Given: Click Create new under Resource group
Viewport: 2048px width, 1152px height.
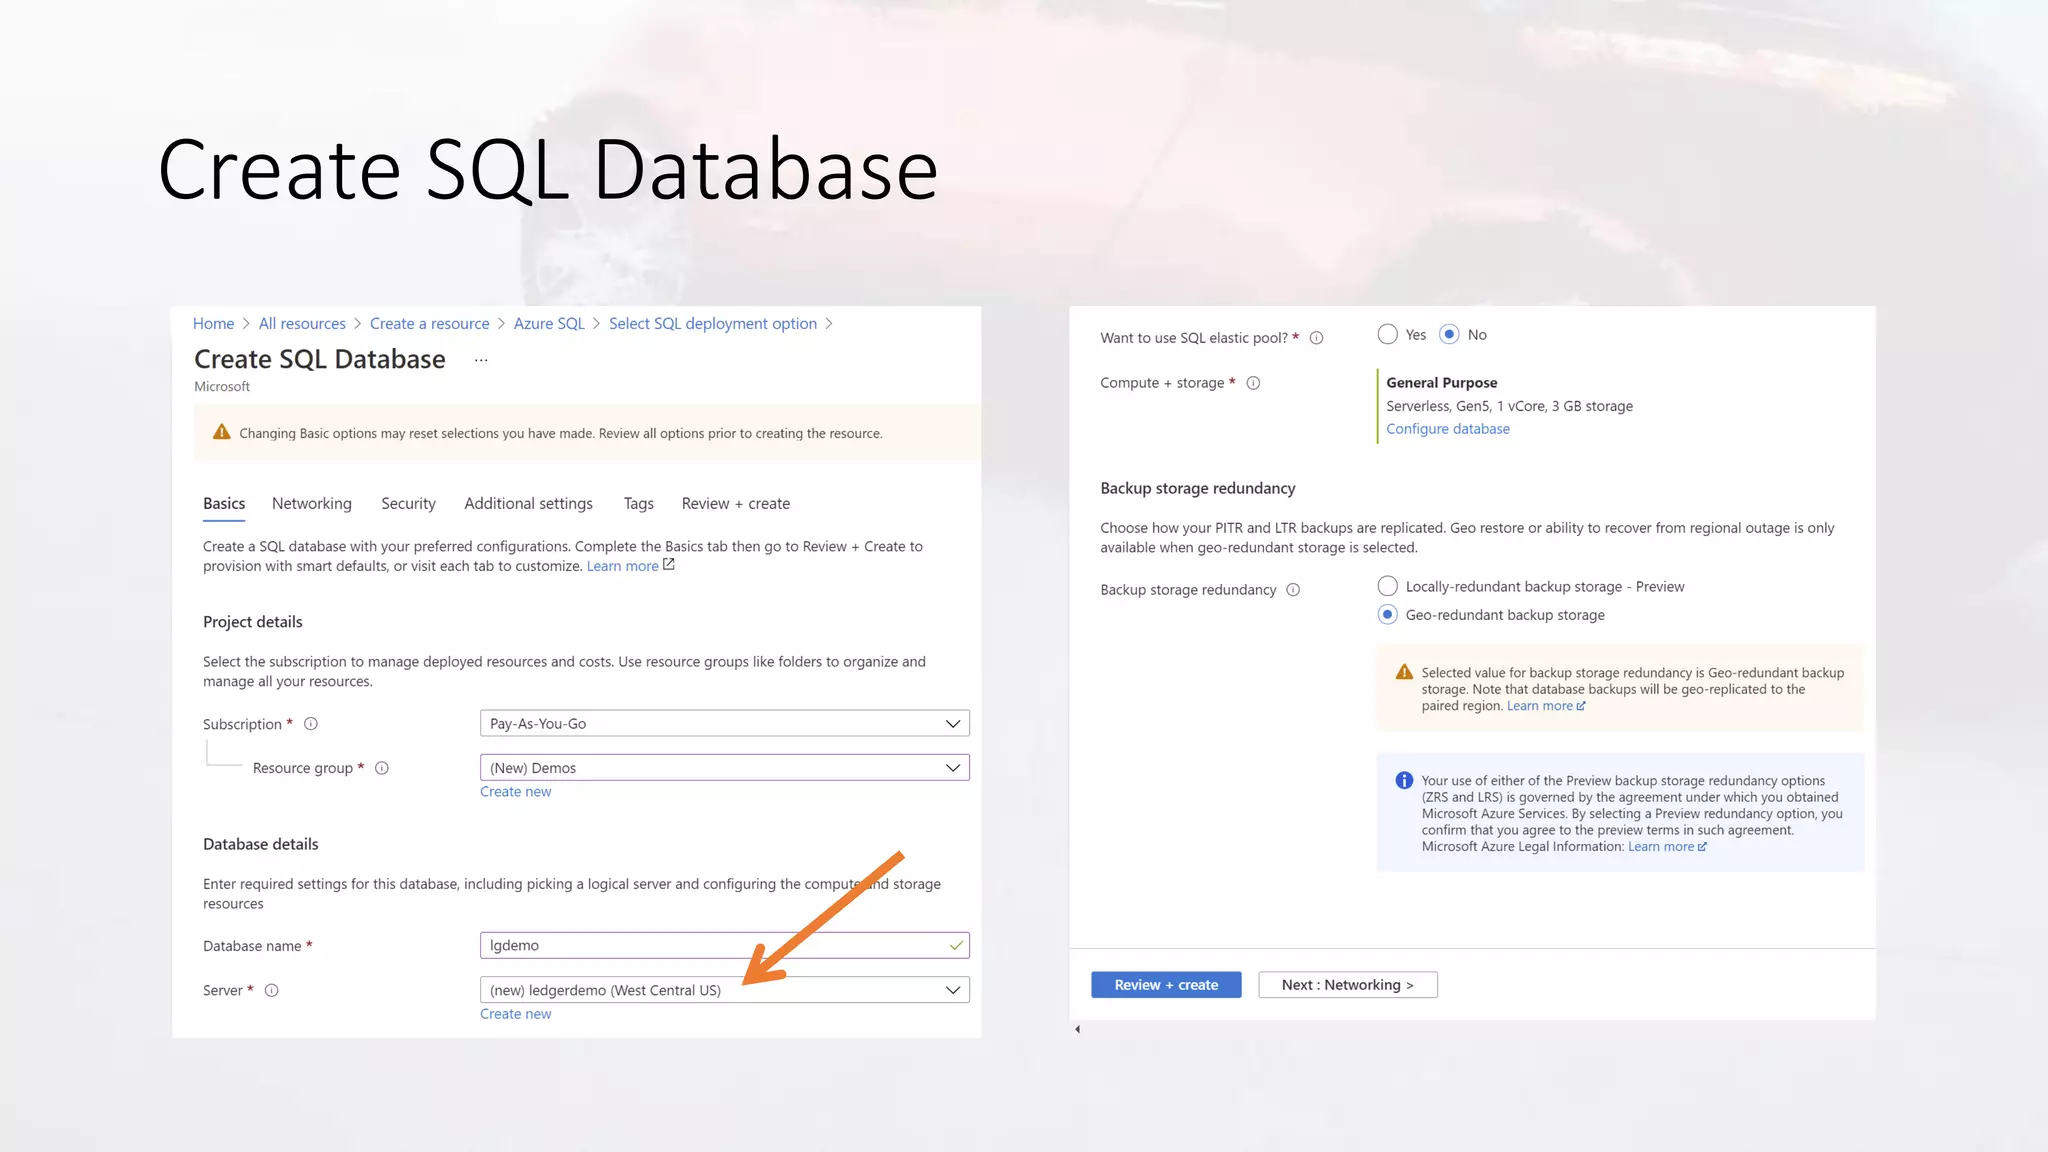Looking at the screenshot, I should 515,792.
